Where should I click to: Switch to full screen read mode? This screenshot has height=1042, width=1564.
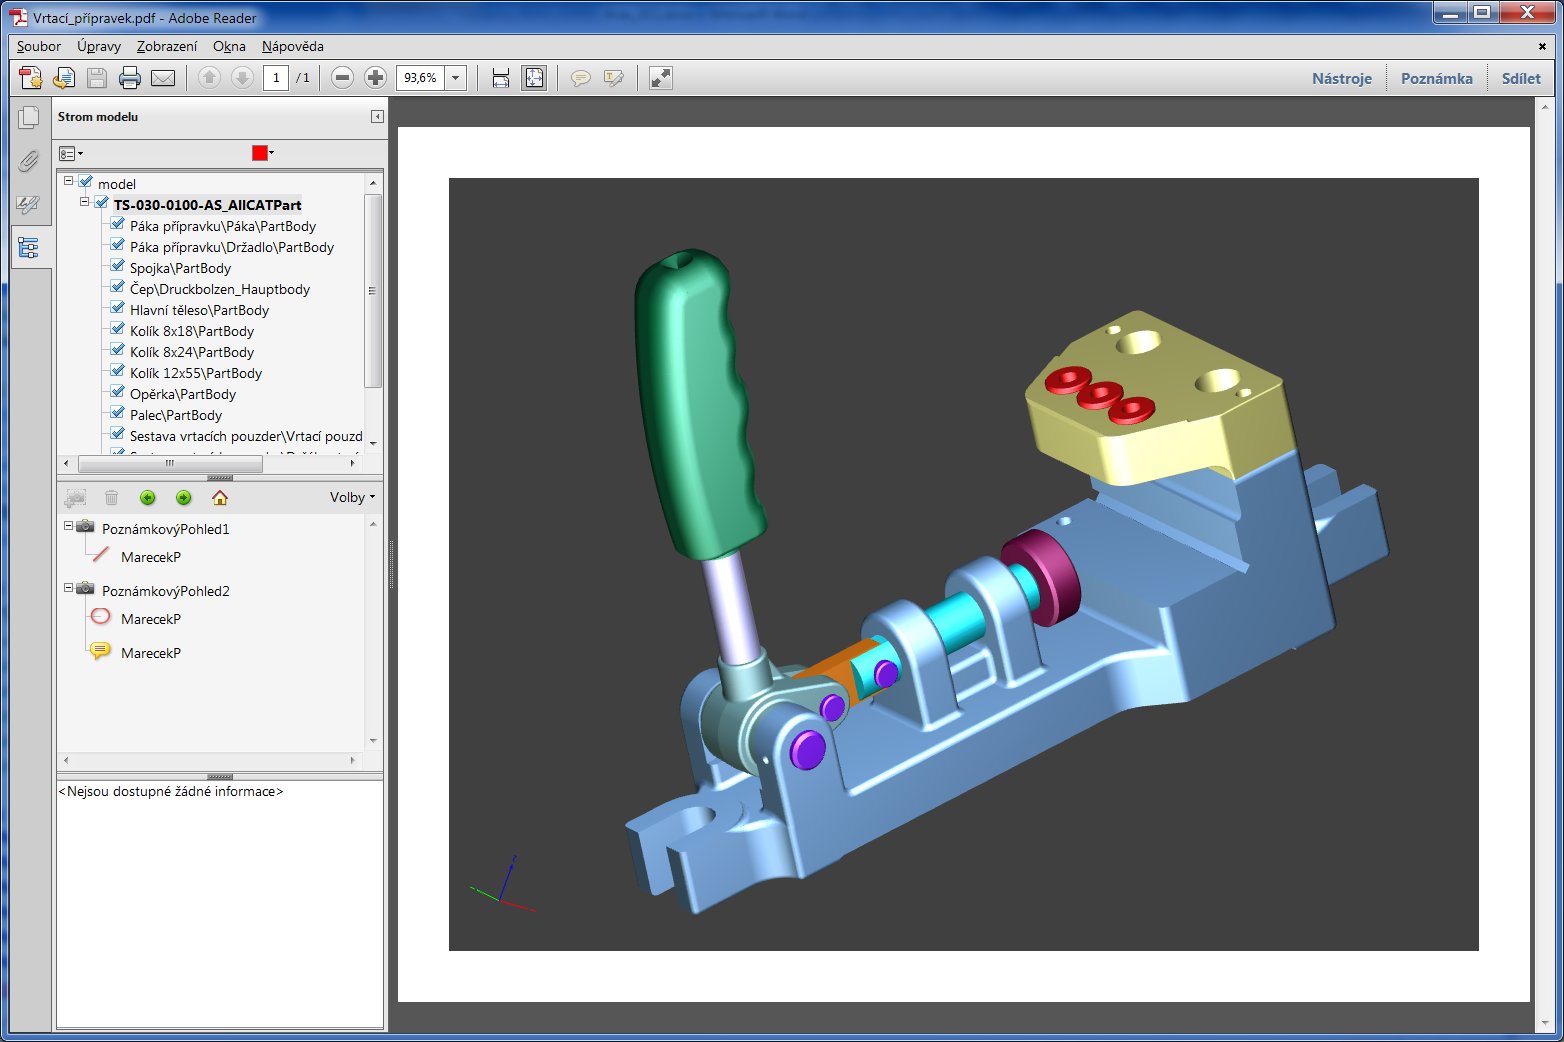coord(661,78)
